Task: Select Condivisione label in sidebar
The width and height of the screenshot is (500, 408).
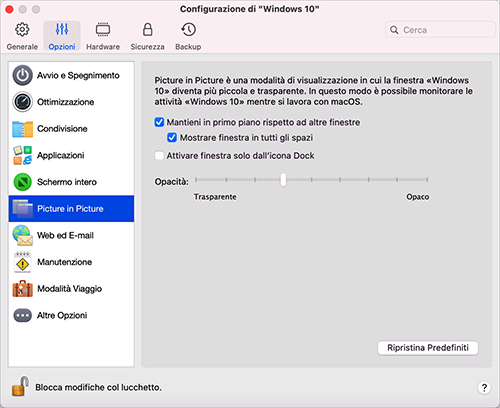Action: tap(62, 129)
